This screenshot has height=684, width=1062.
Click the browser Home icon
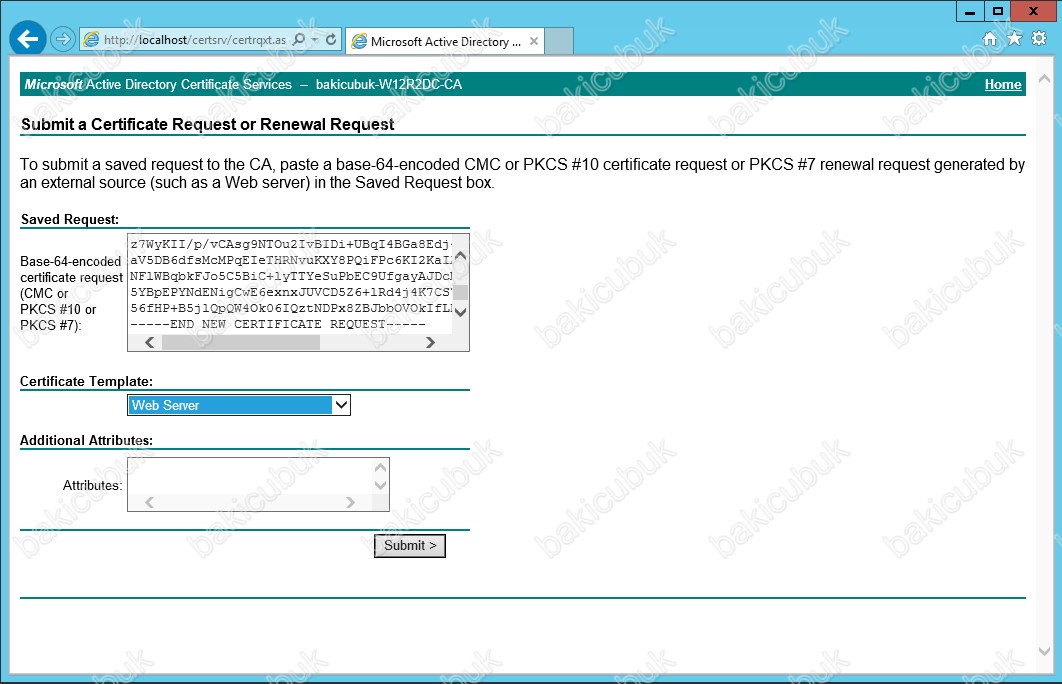990,39
